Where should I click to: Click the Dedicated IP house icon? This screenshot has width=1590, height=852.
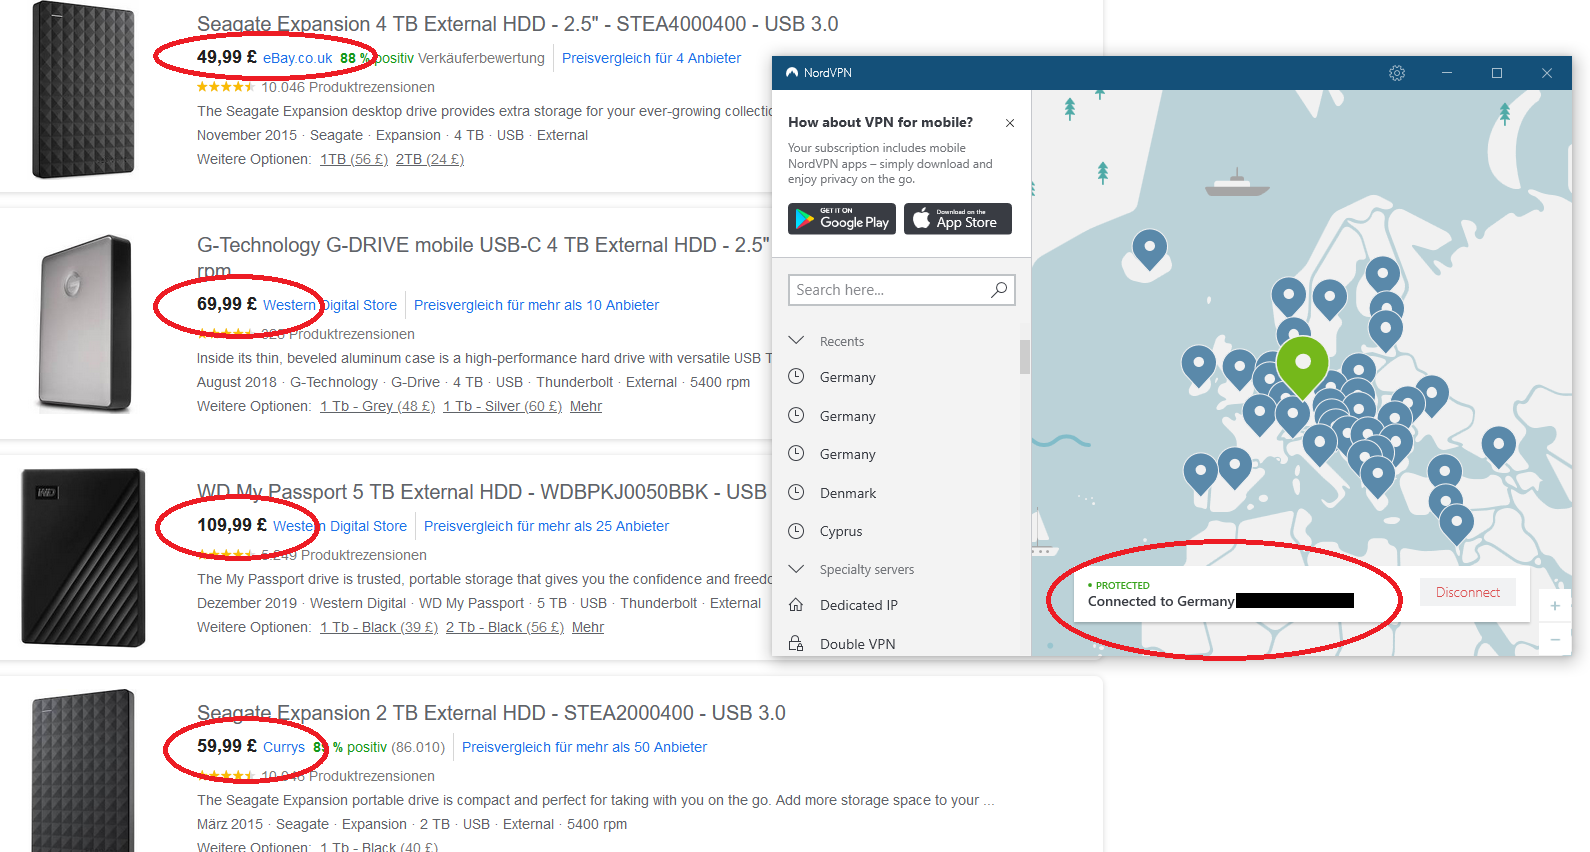pos(796,605)
